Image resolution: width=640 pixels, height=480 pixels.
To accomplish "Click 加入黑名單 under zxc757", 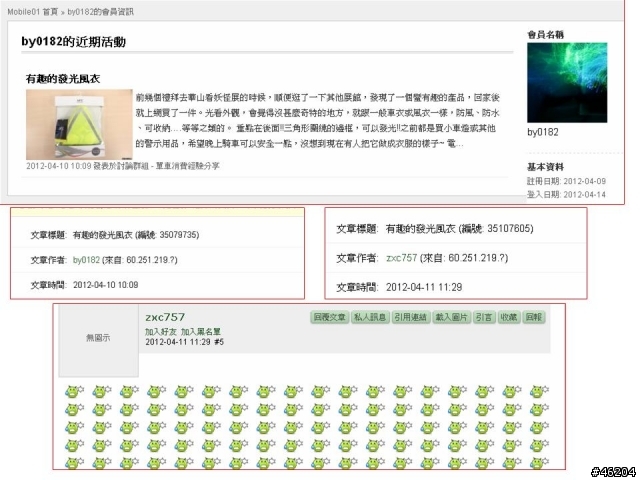I will click(201, 332).
